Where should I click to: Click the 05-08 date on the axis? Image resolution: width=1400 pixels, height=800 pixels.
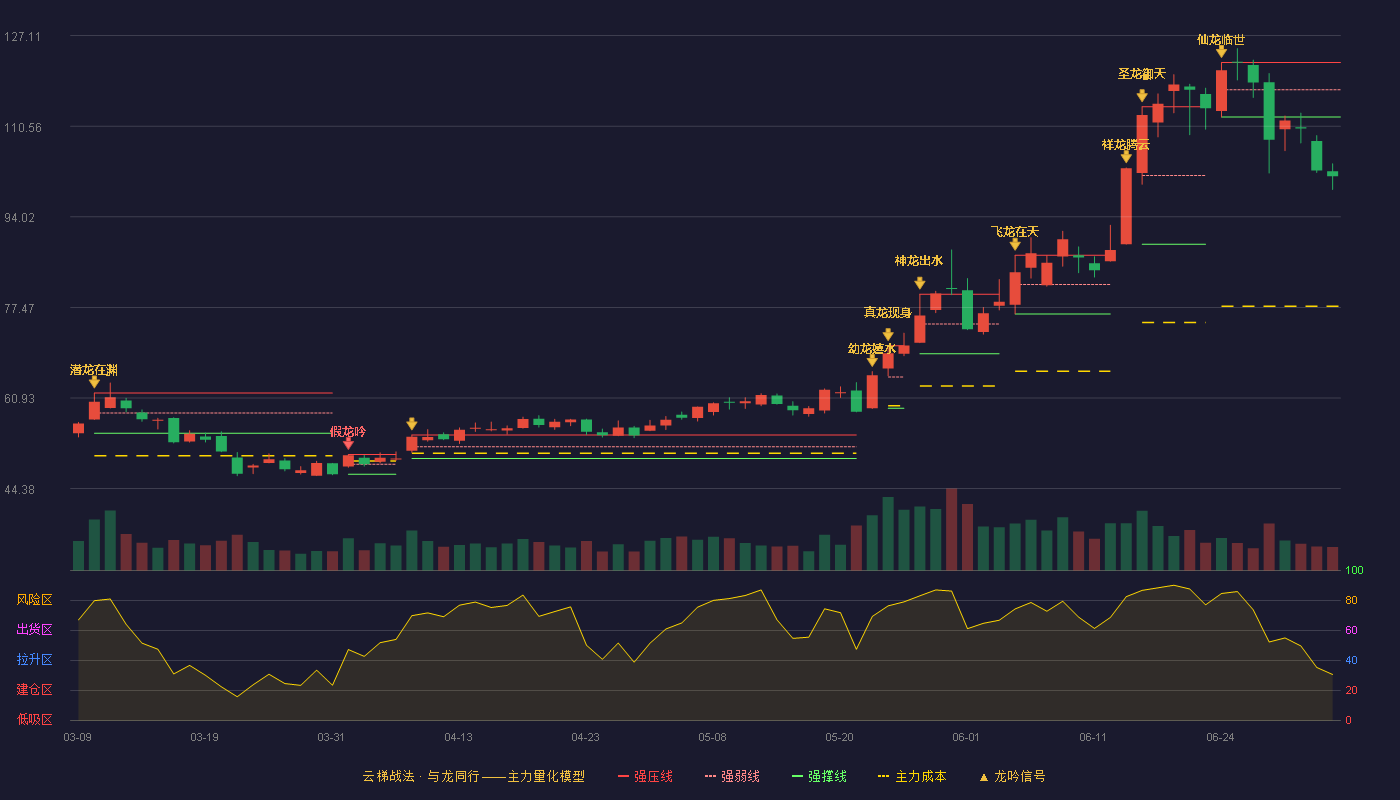point(712,737)
